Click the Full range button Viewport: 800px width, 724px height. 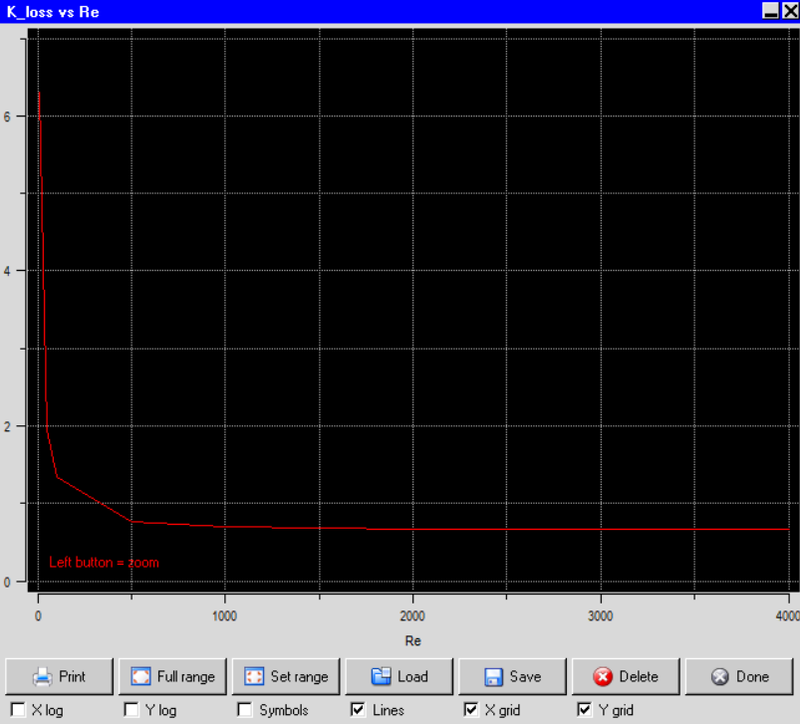click(172, 677)
